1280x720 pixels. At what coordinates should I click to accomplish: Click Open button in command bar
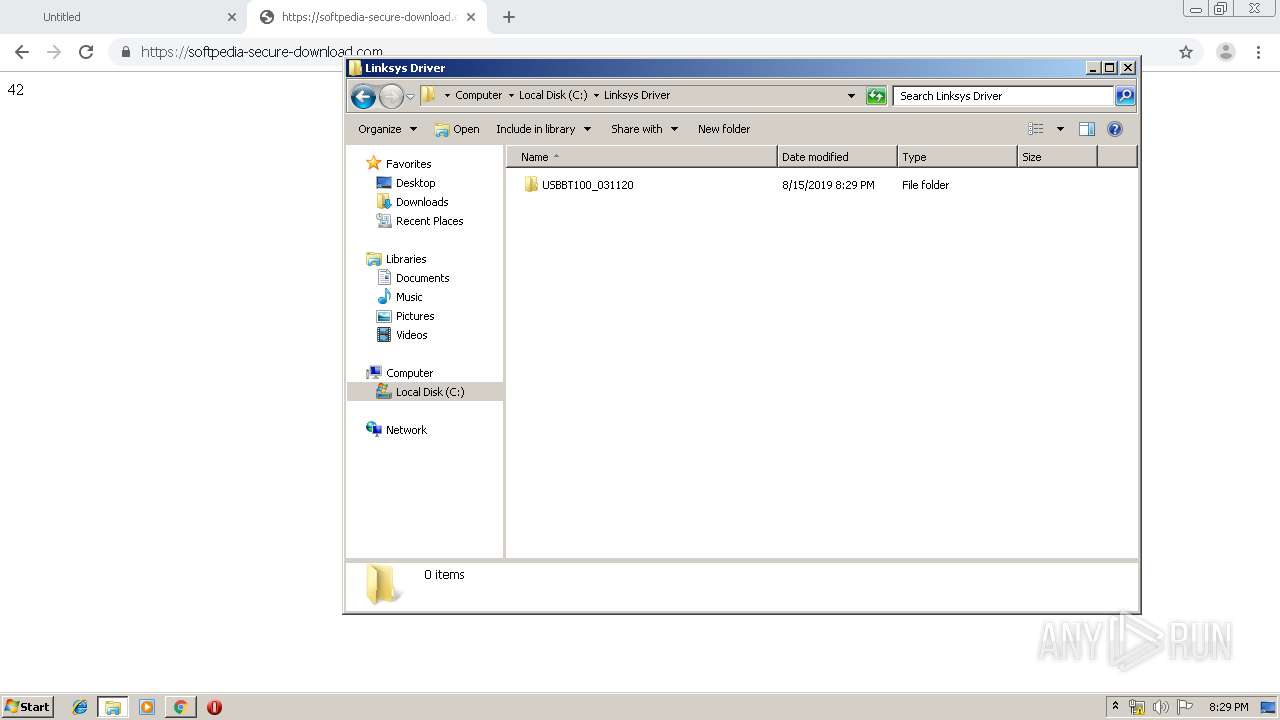(x=456, y=129)
